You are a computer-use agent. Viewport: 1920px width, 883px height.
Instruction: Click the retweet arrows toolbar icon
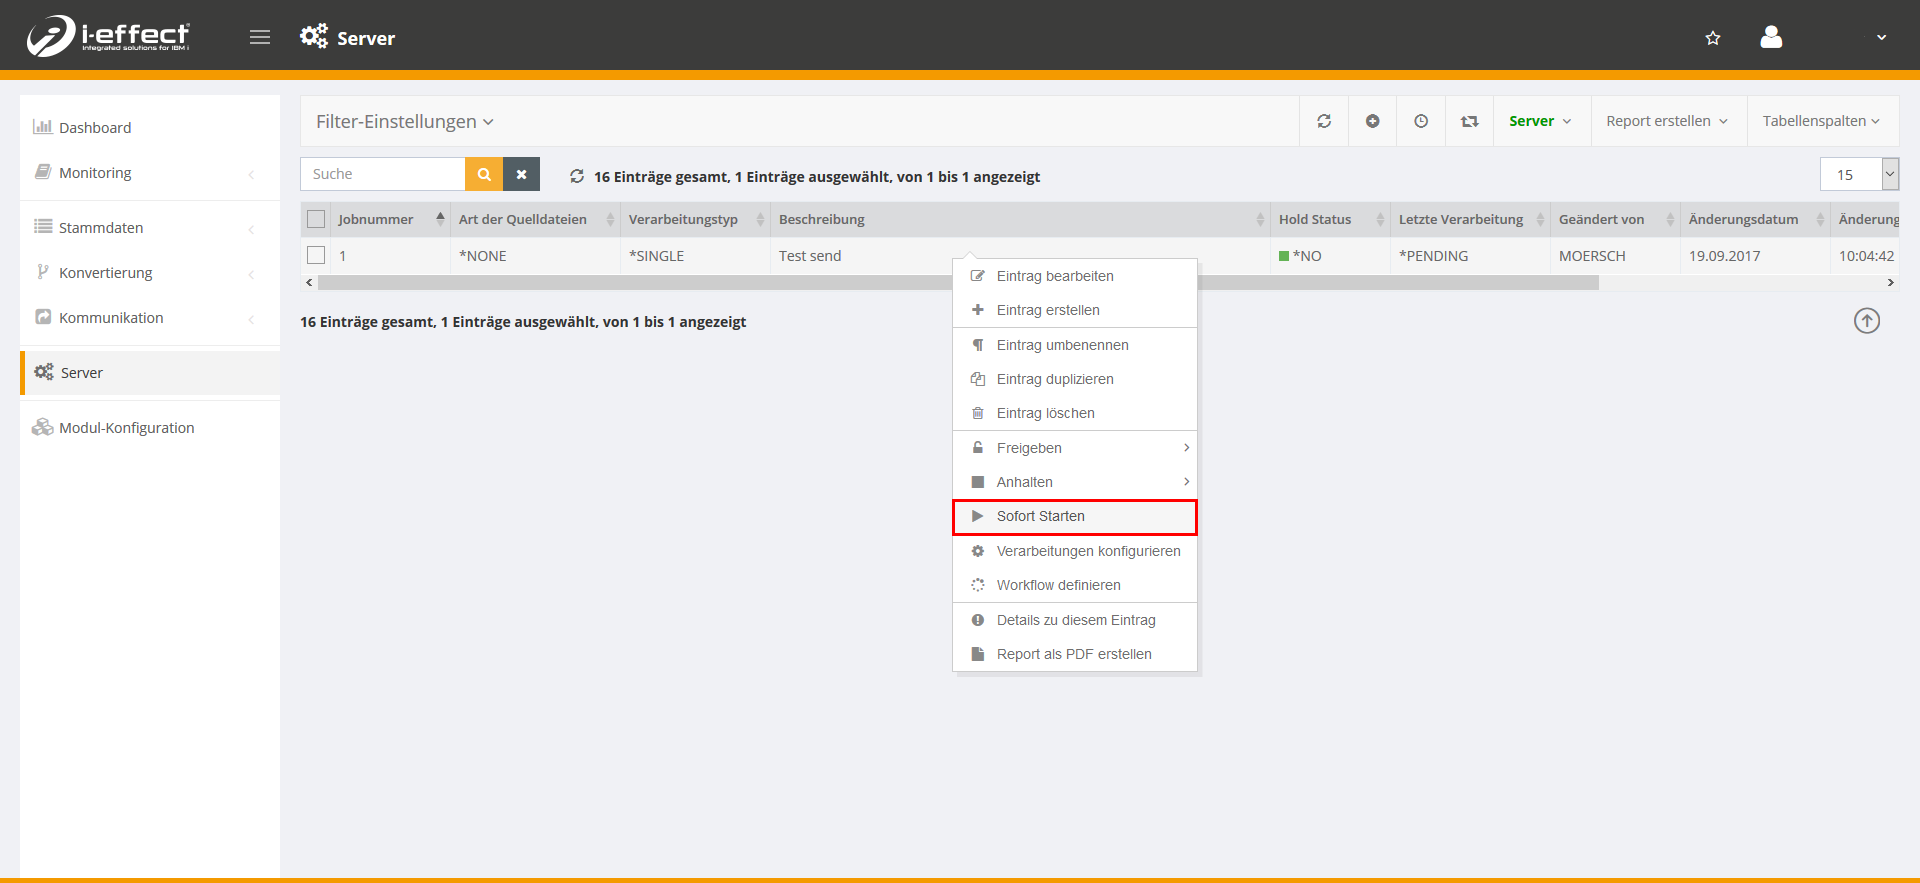[1469, 121]
